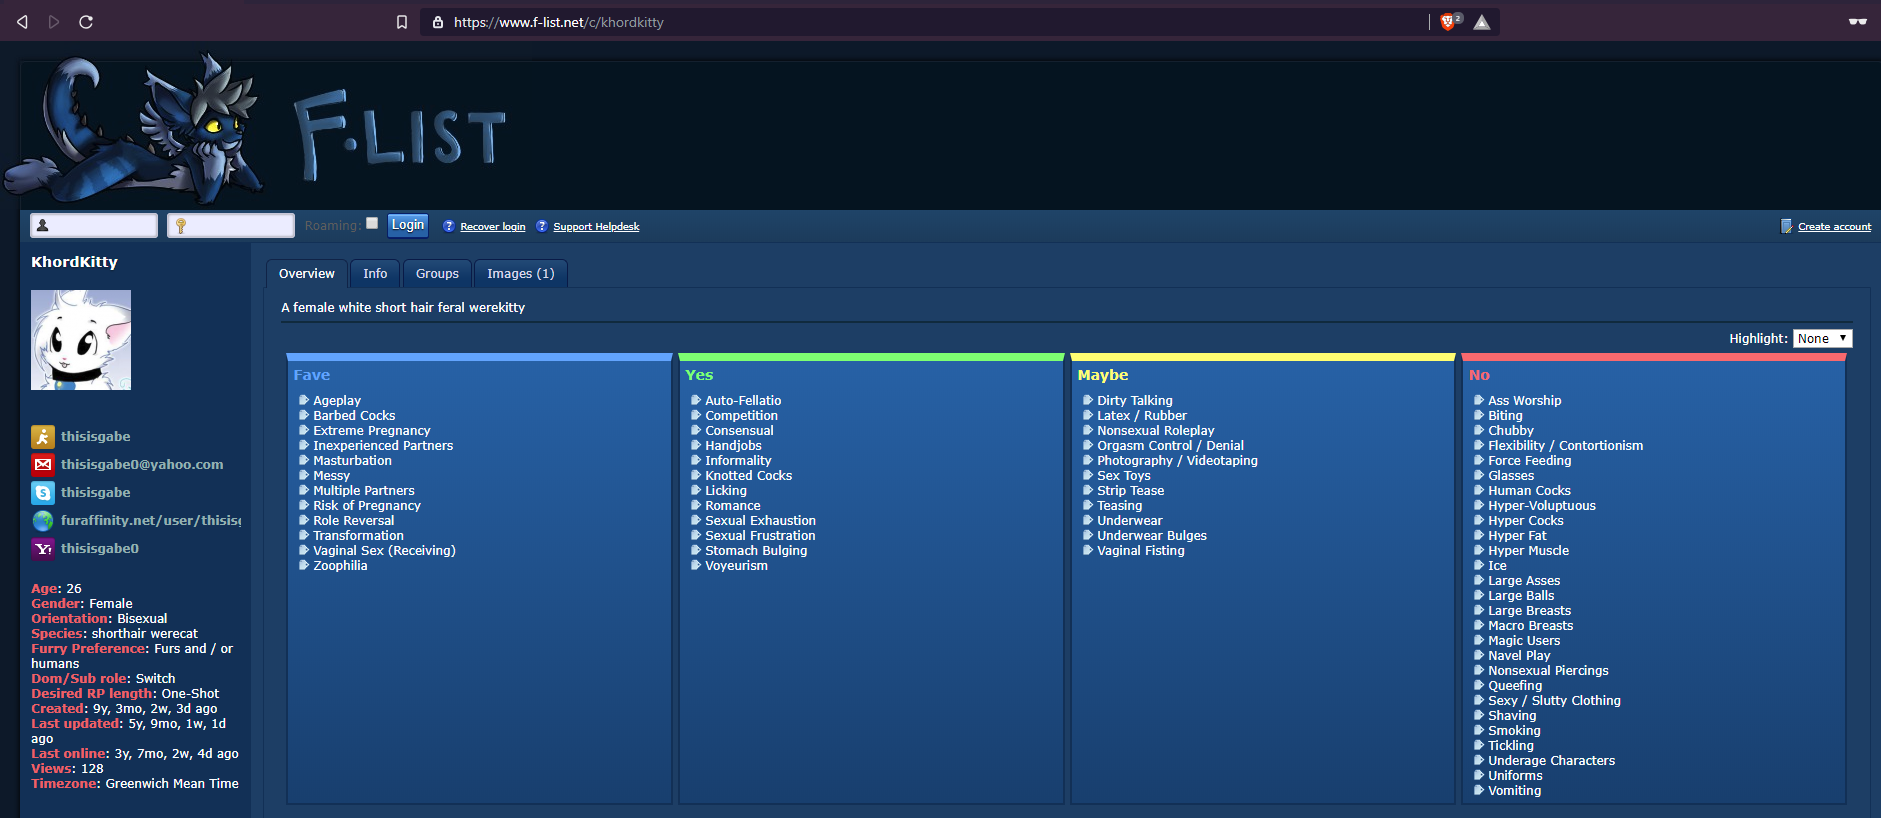Click the Yahoo messenger contact icon
This screenshot has height=818, width=1881.
click(43, 548)
